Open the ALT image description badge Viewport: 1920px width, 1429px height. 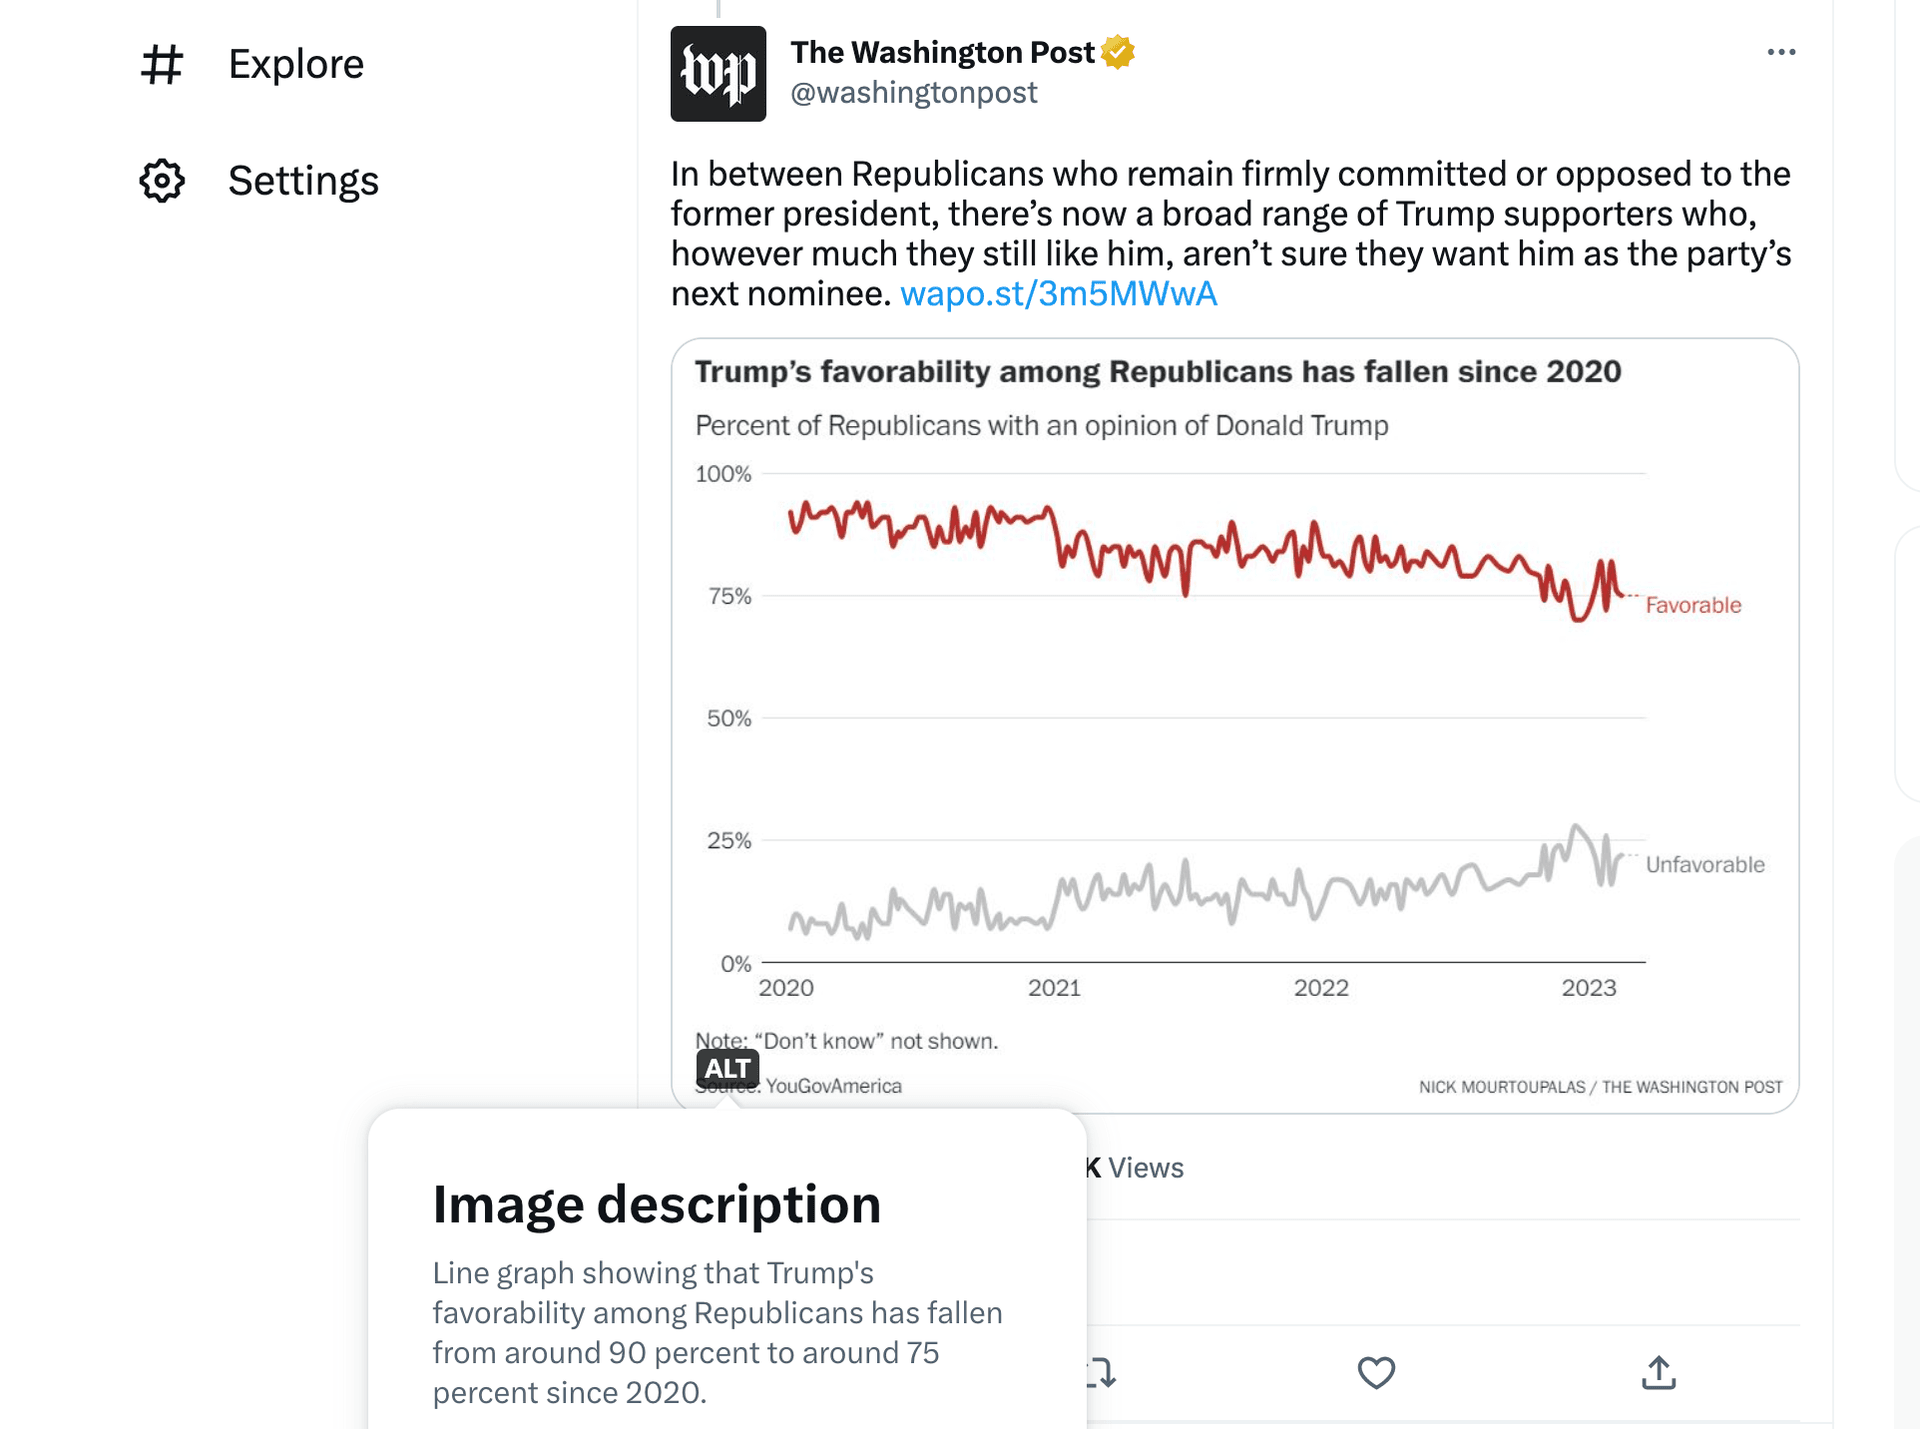(x=729, y=1068)
